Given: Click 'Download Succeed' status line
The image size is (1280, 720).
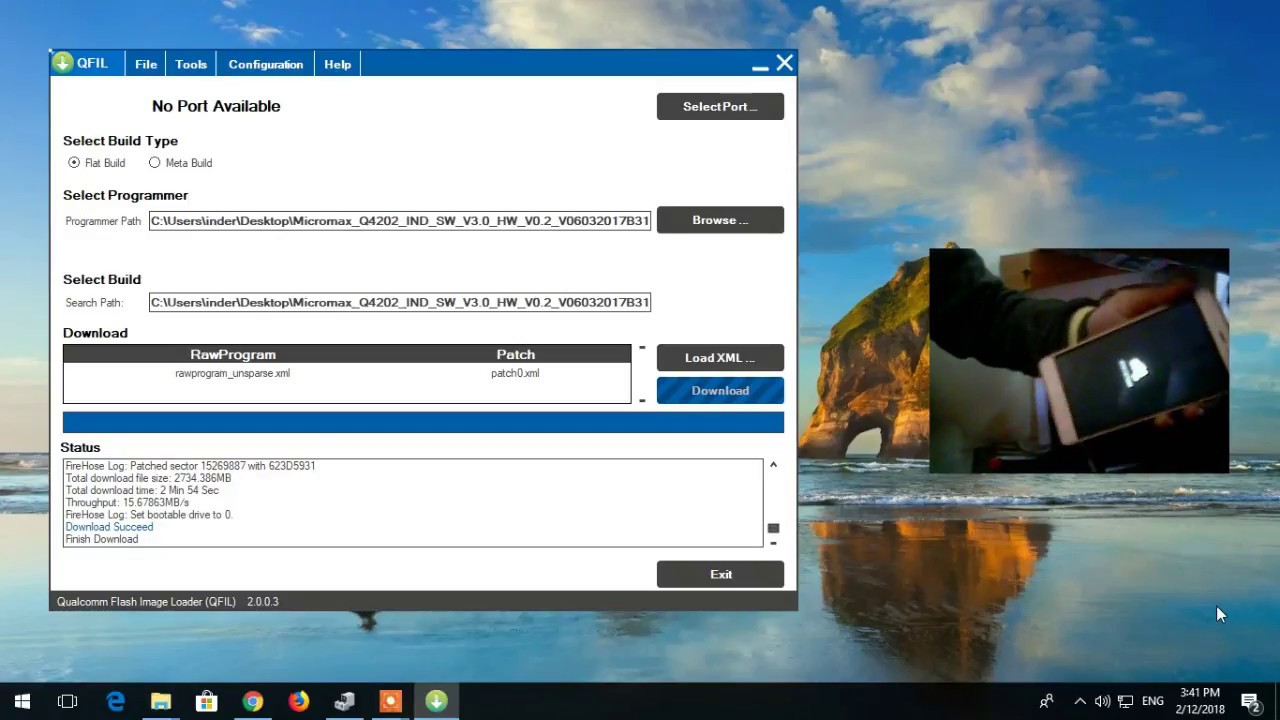Looking at the screenshot, I should pos(110,527).
